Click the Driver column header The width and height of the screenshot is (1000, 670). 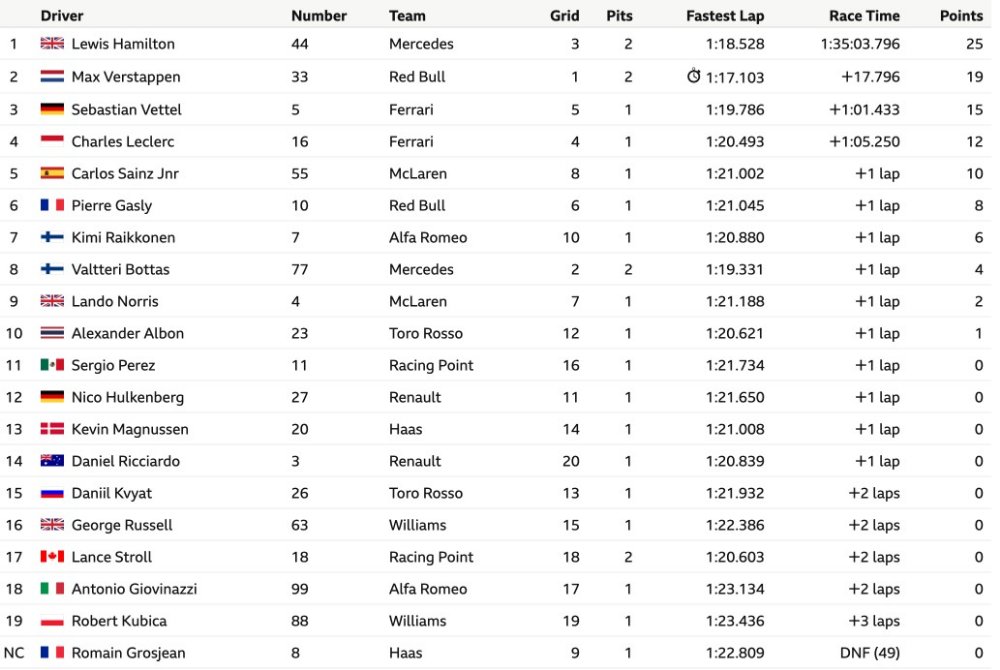[x=62, y=15]
